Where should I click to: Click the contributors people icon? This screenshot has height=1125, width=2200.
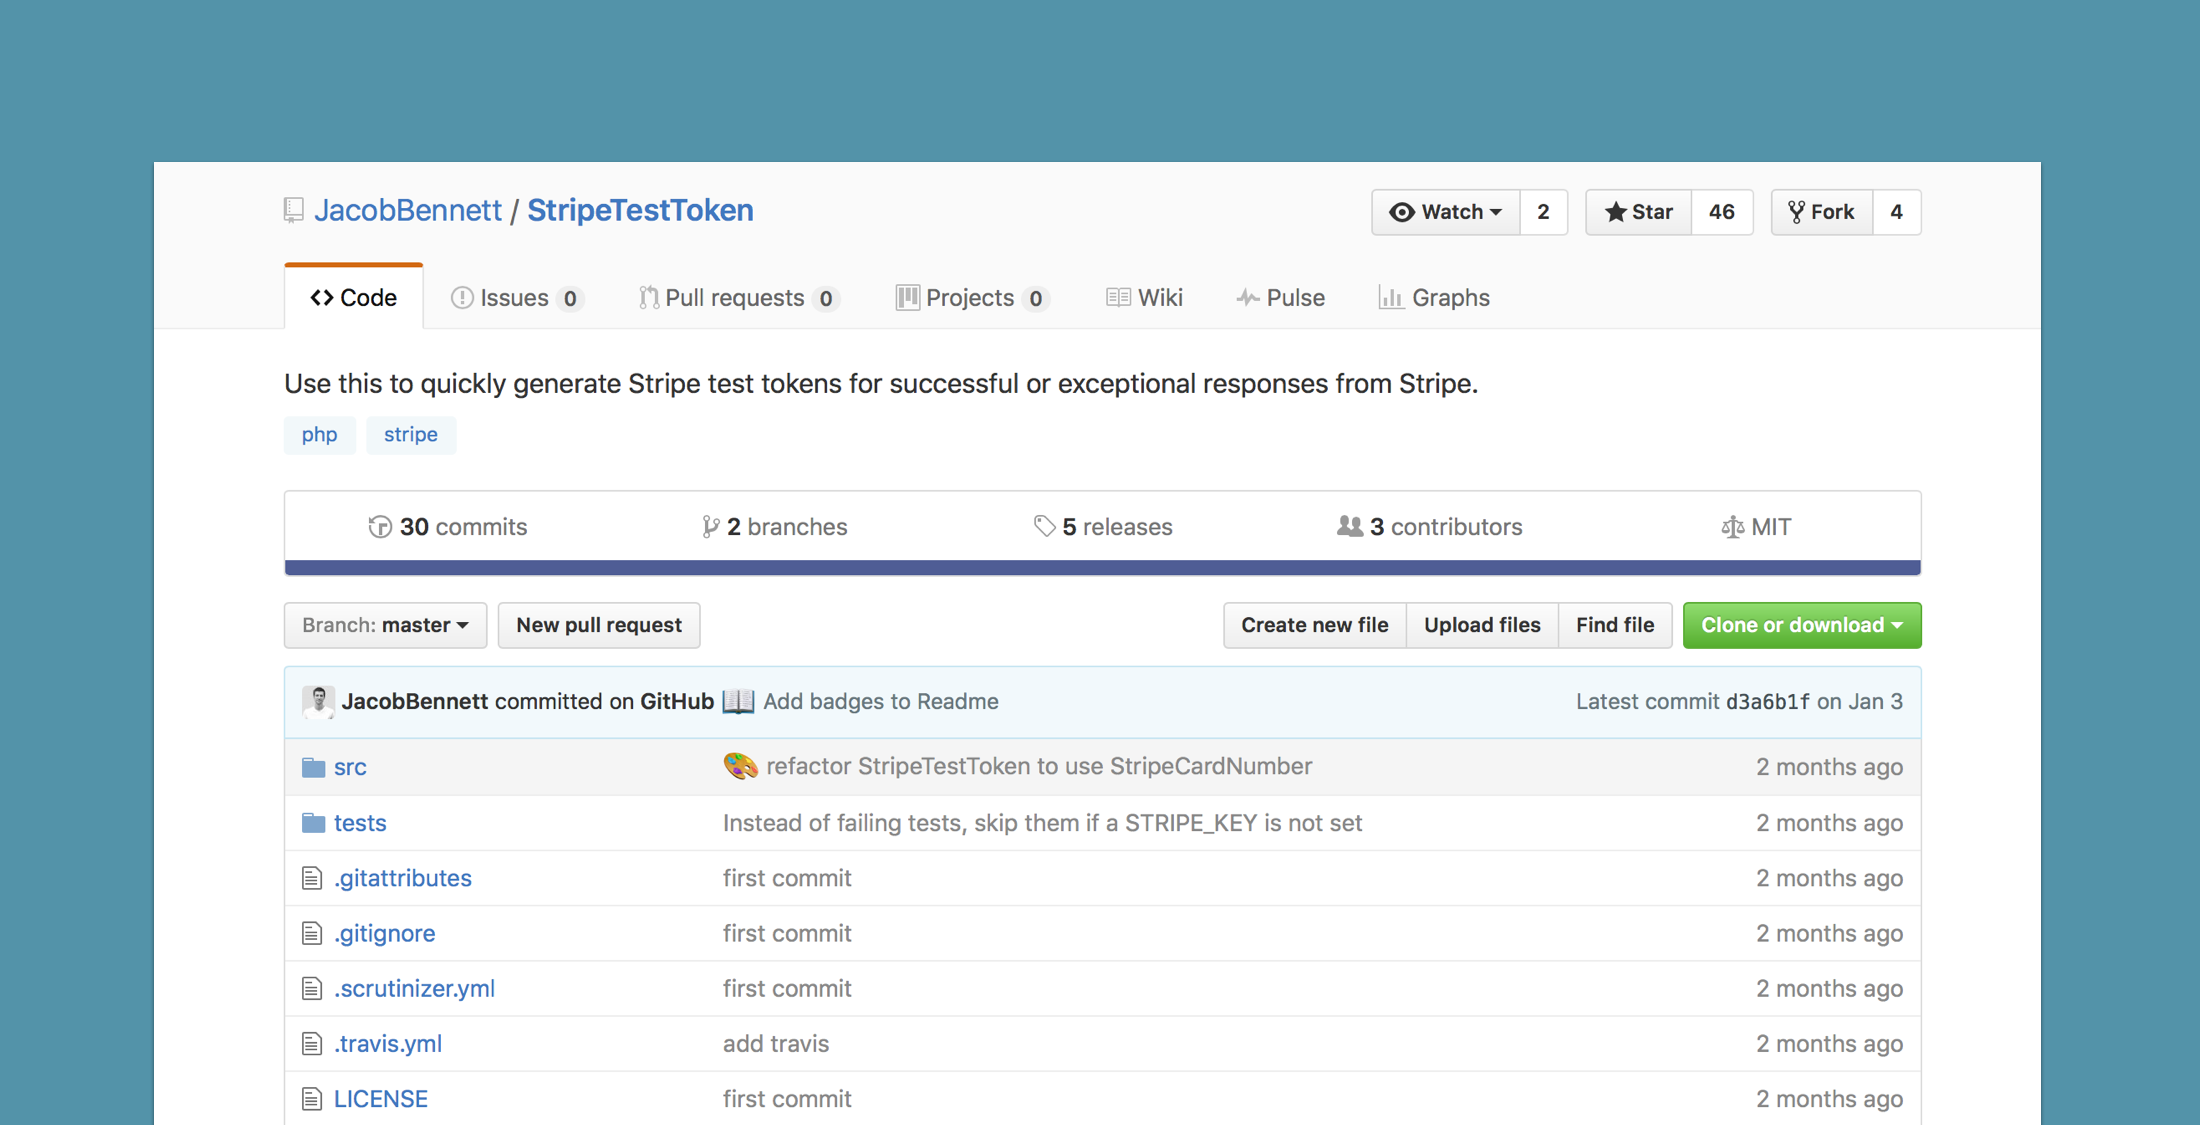point(1350,525)
